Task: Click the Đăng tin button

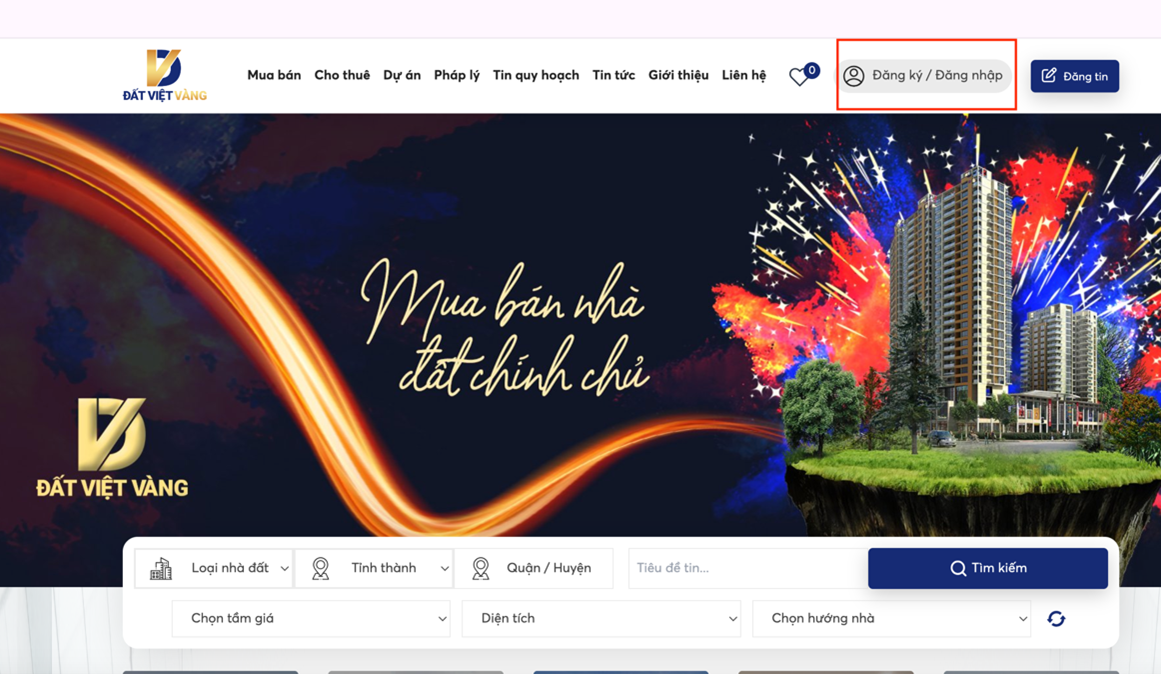Action: pyautogui.click(x=1074, y=76)
